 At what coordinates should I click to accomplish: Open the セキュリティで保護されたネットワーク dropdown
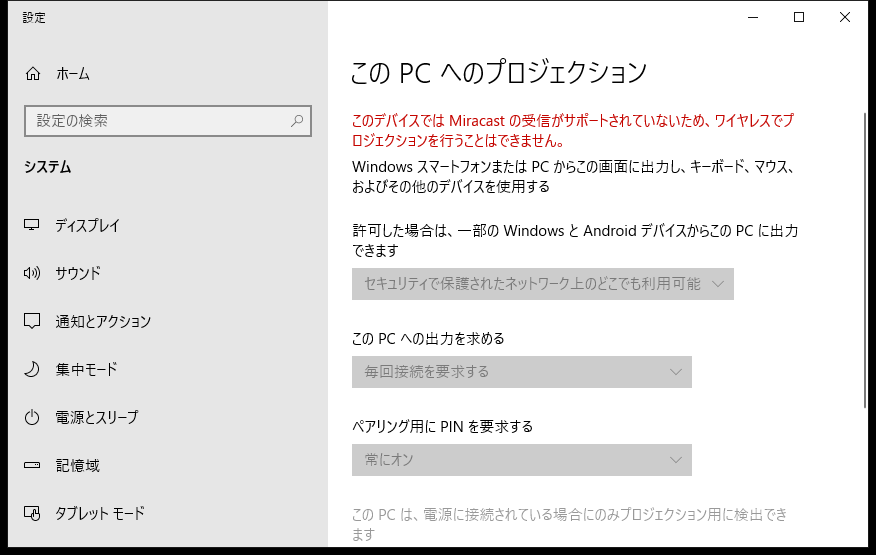[542, 284]
